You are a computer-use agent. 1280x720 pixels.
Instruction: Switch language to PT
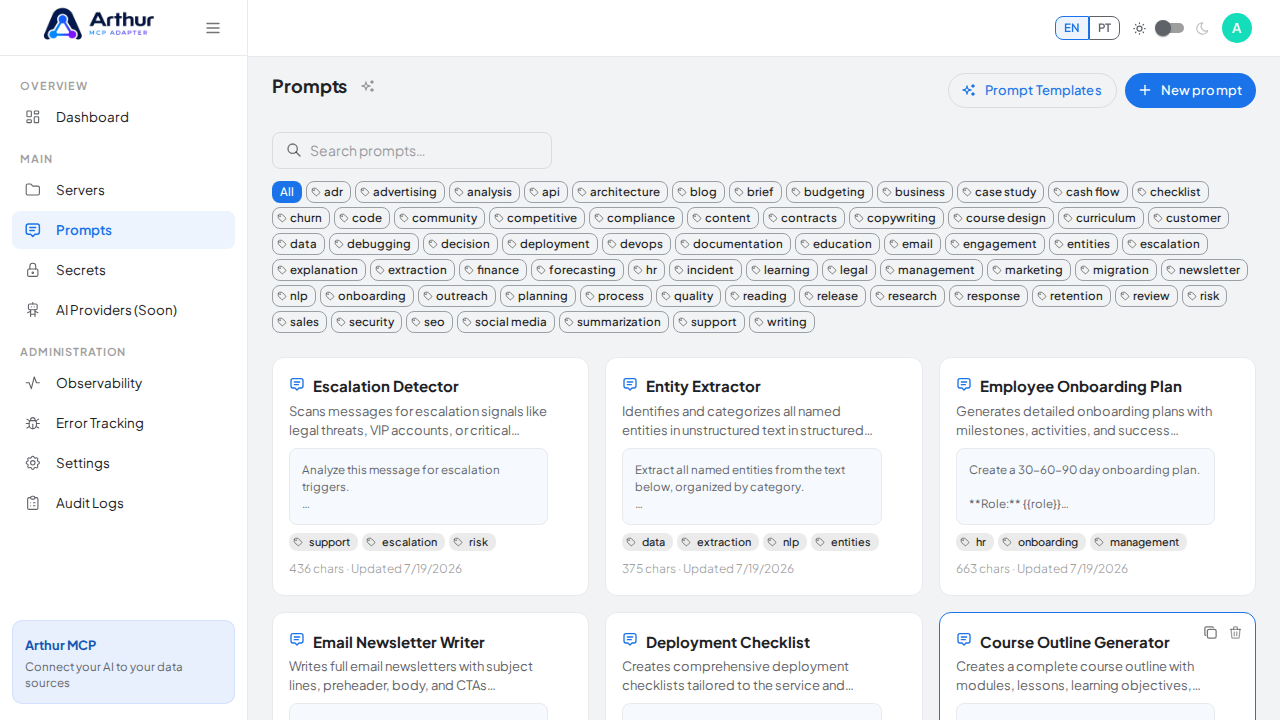pyautogui.click(x=1104, y=28)
